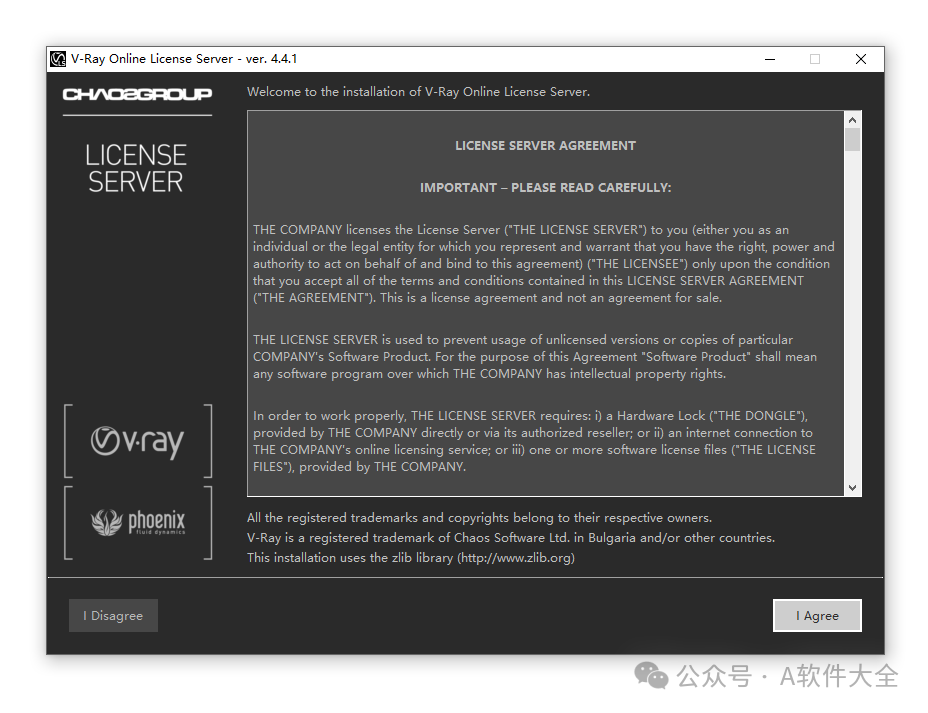Screen dimensions: 928x713
Task: Click the Phoenix fluid dynamics logo
Action: tap(138, 522)
